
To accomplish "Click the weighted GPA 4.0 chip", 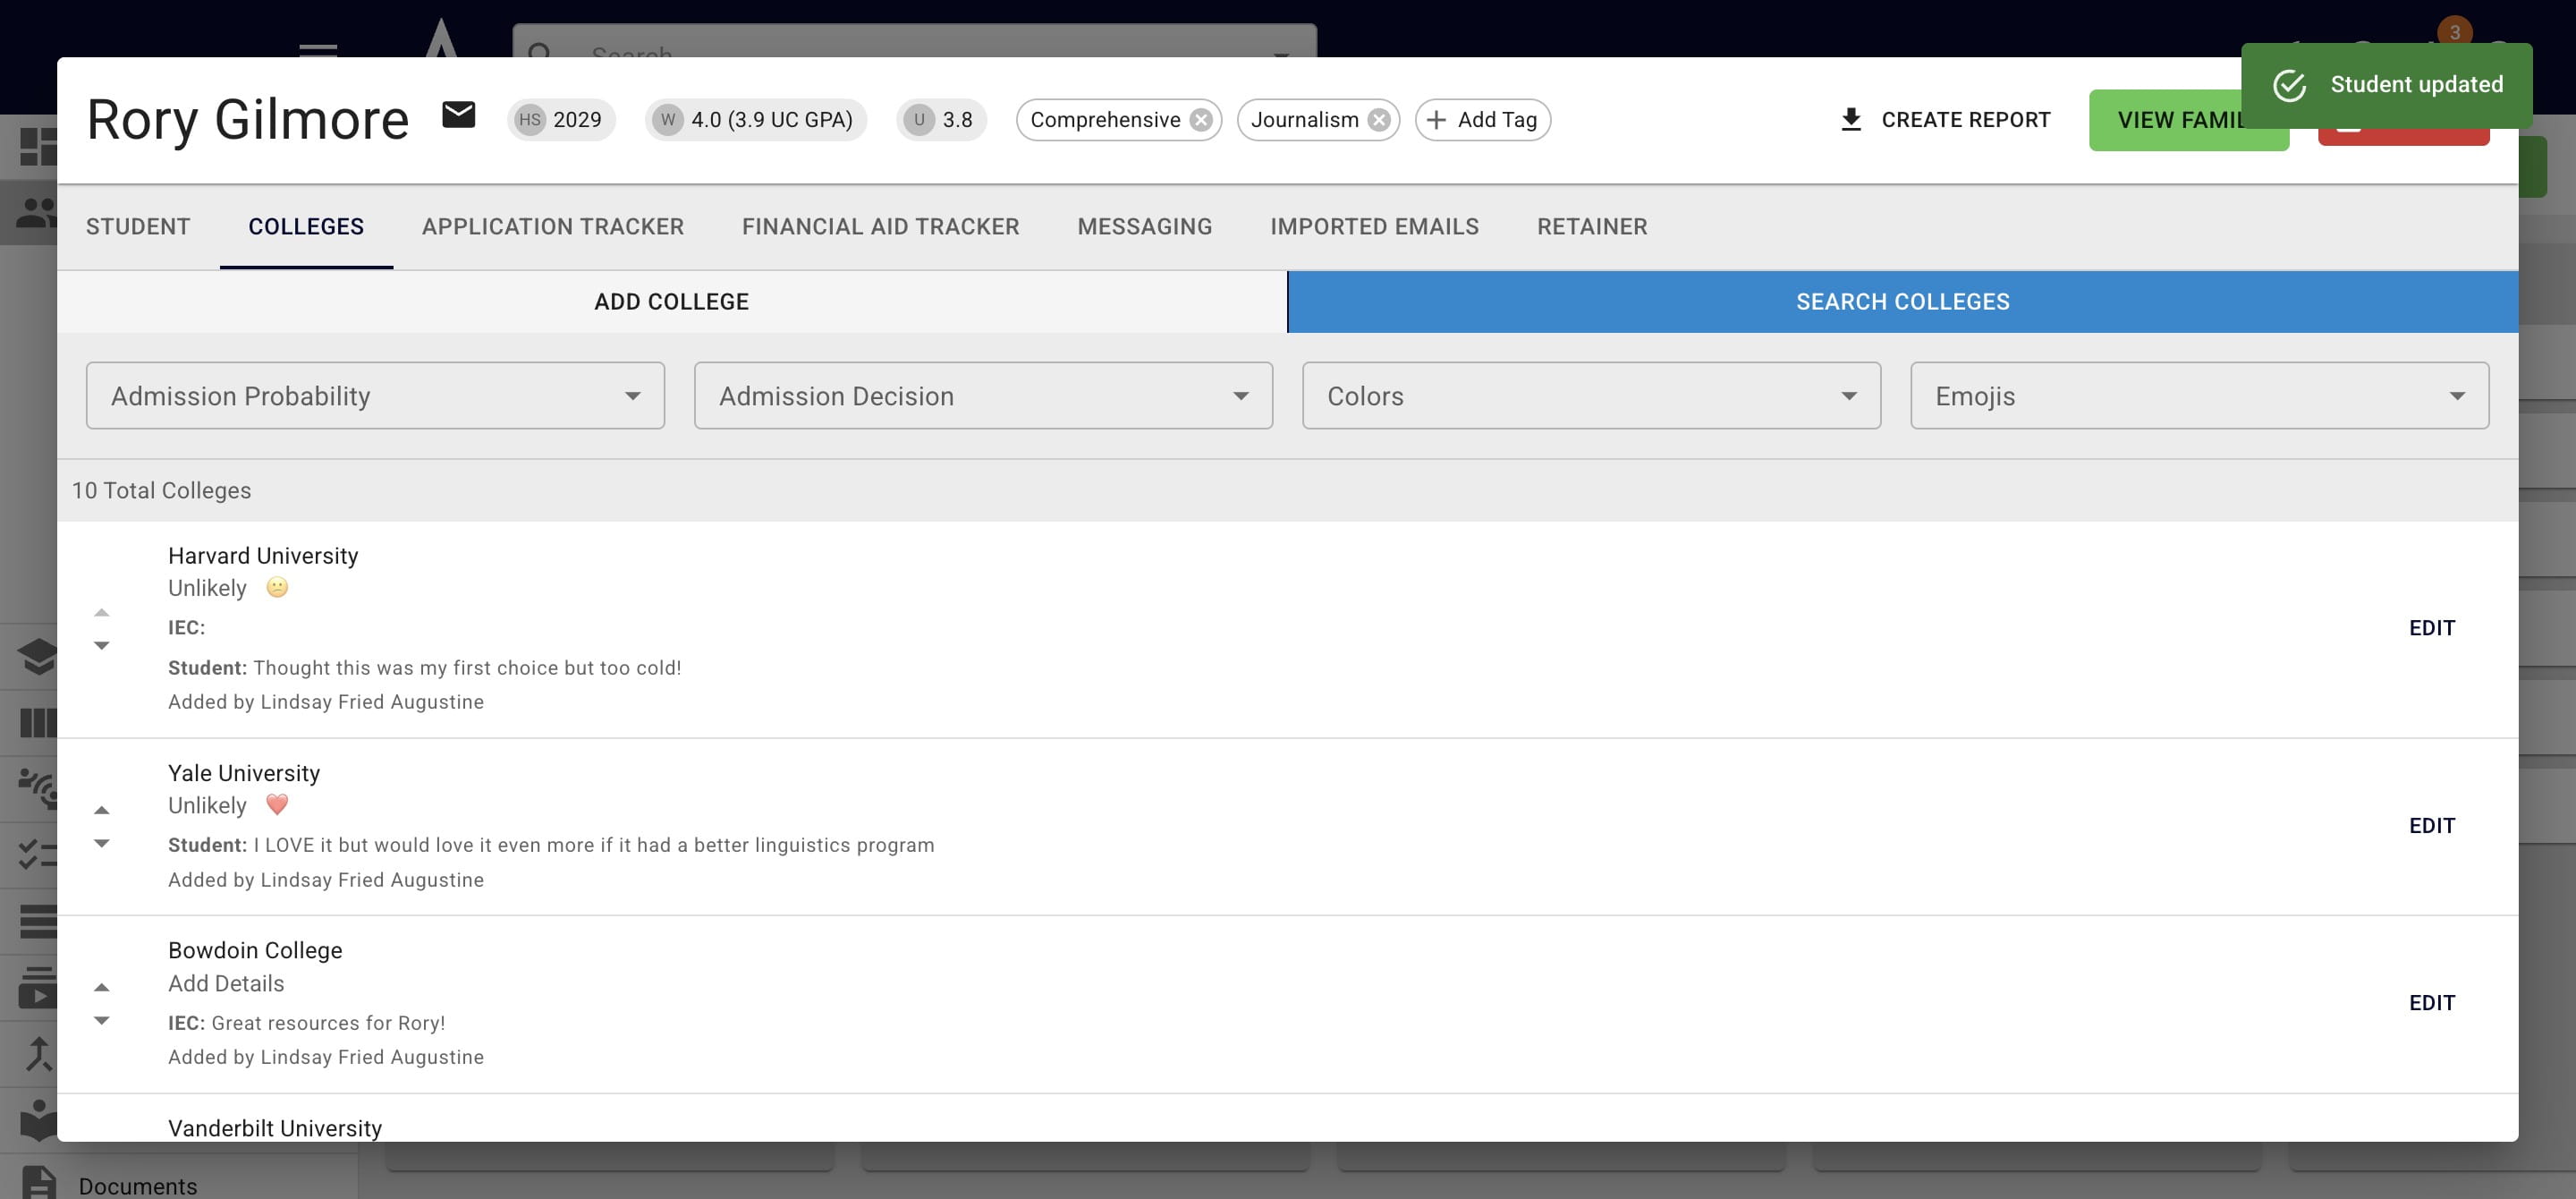I will [x=756, y=120].
